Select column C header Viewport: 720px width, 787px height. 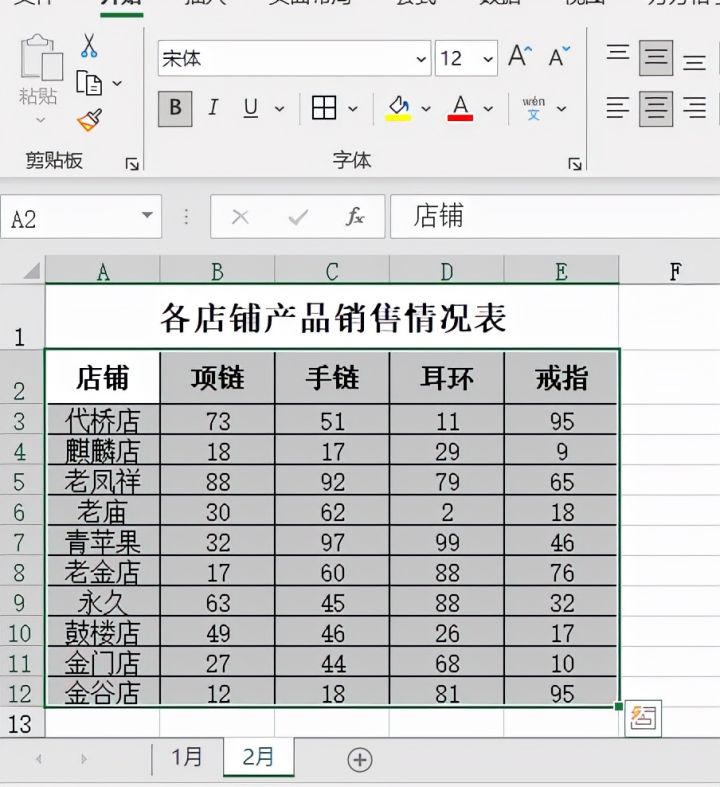[332, 272]
